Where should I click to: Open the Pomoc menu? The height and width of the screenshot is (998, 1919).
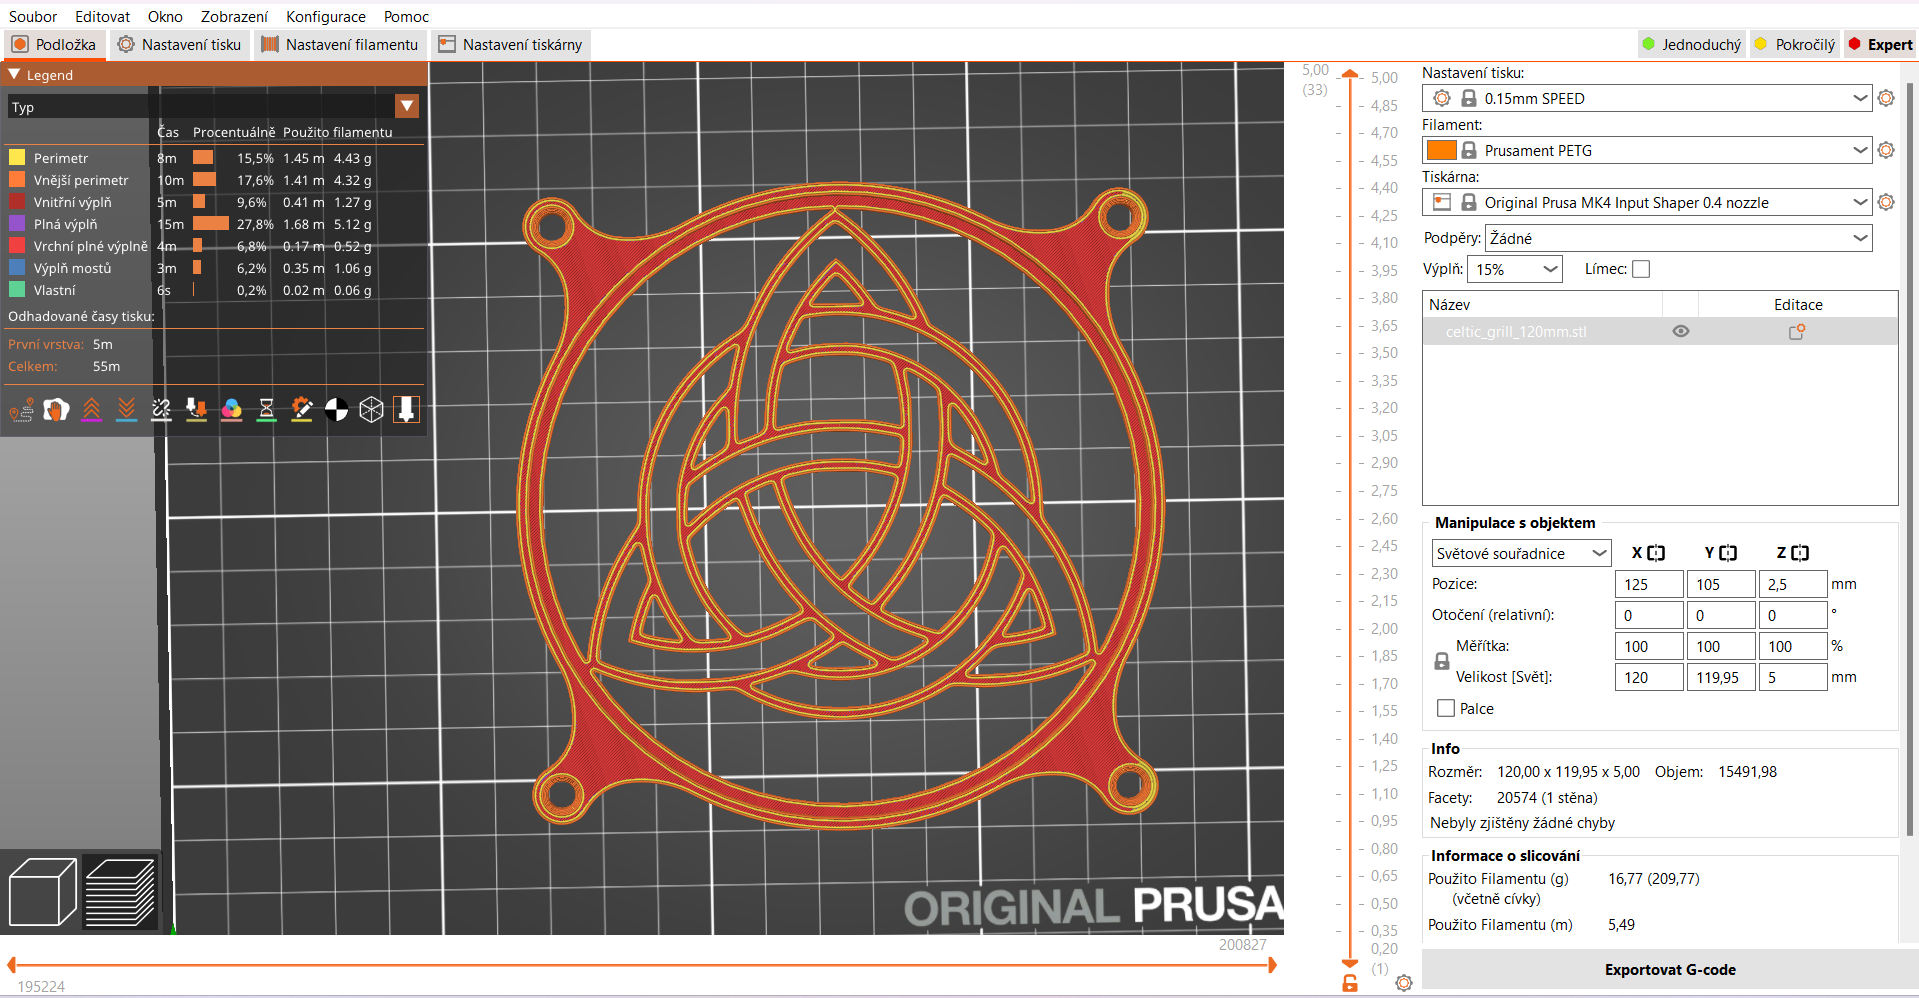point(406,16)
